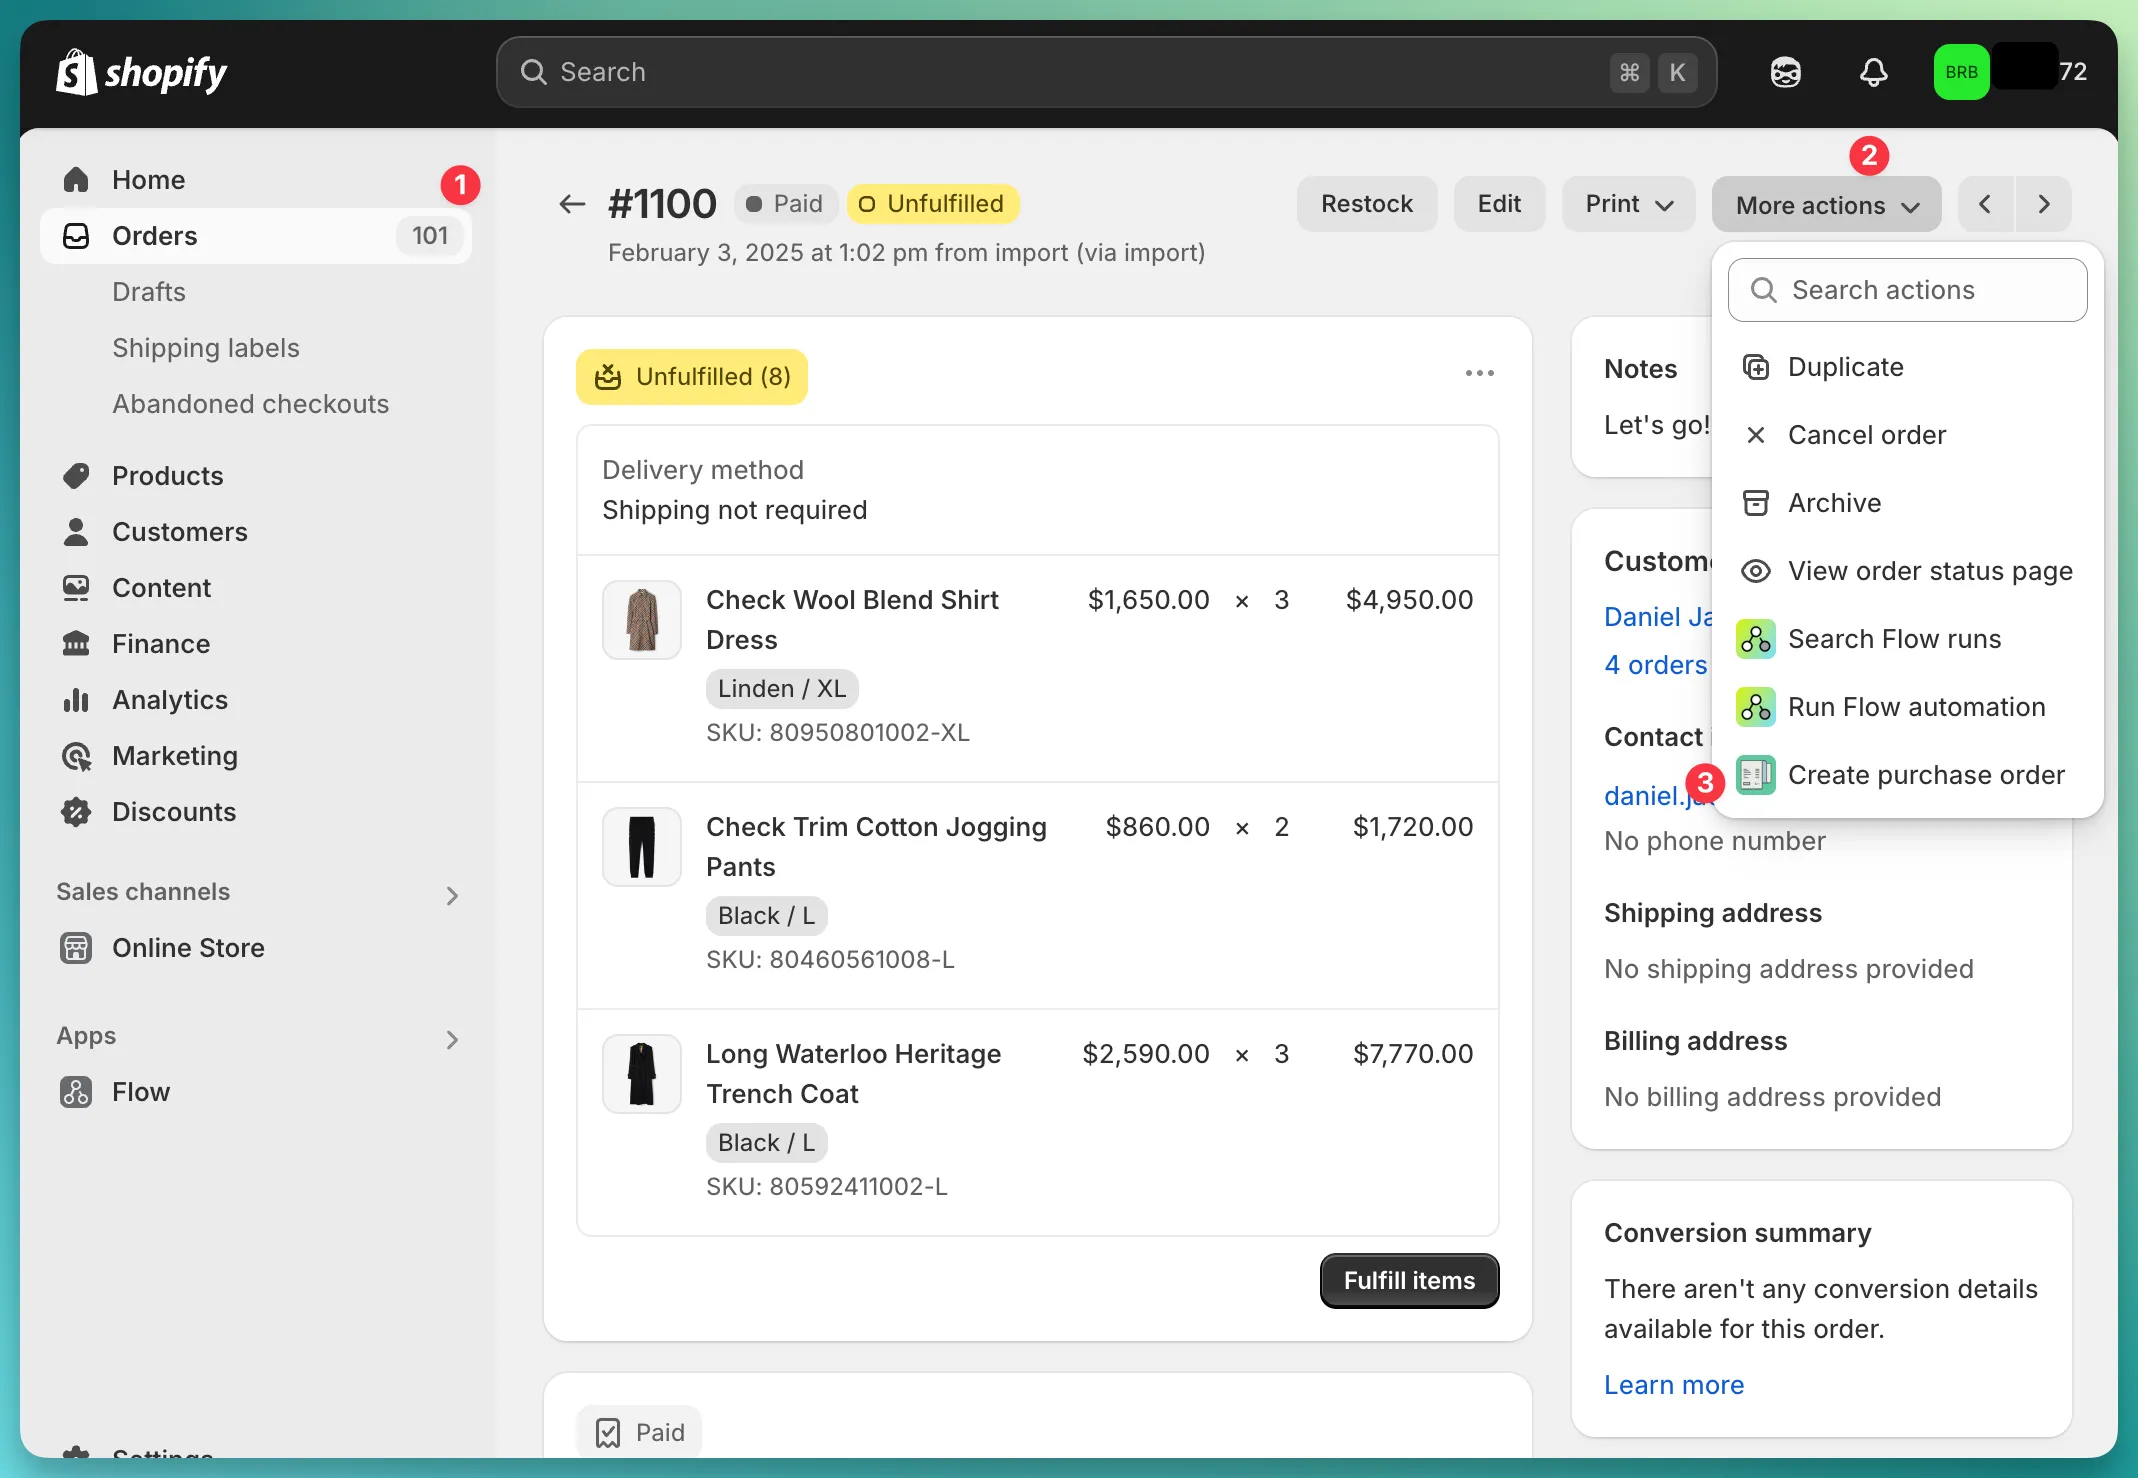Open the BRB account avatar menu
This screenshot has height=1478, width=2138.
point(1961,72)
